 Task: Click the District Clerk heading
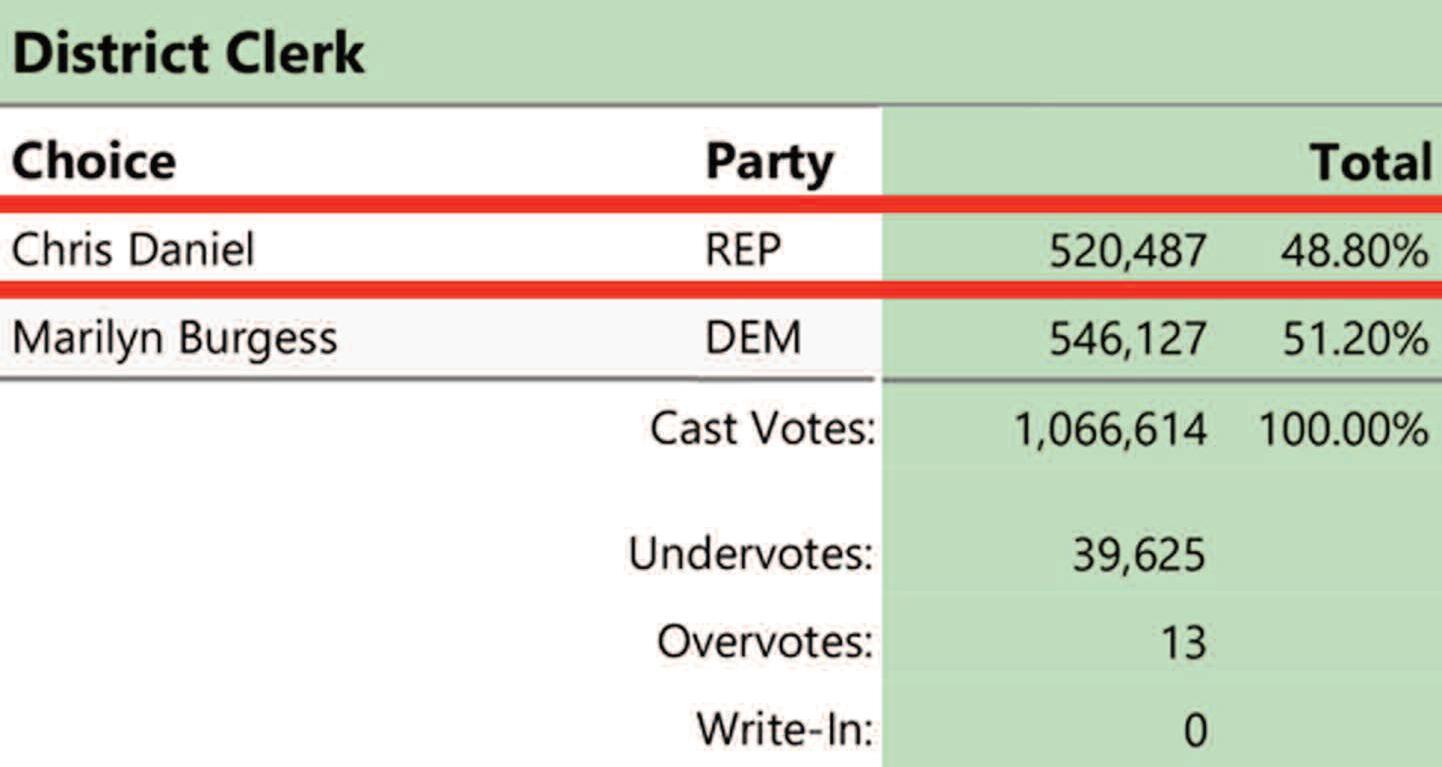188,54
